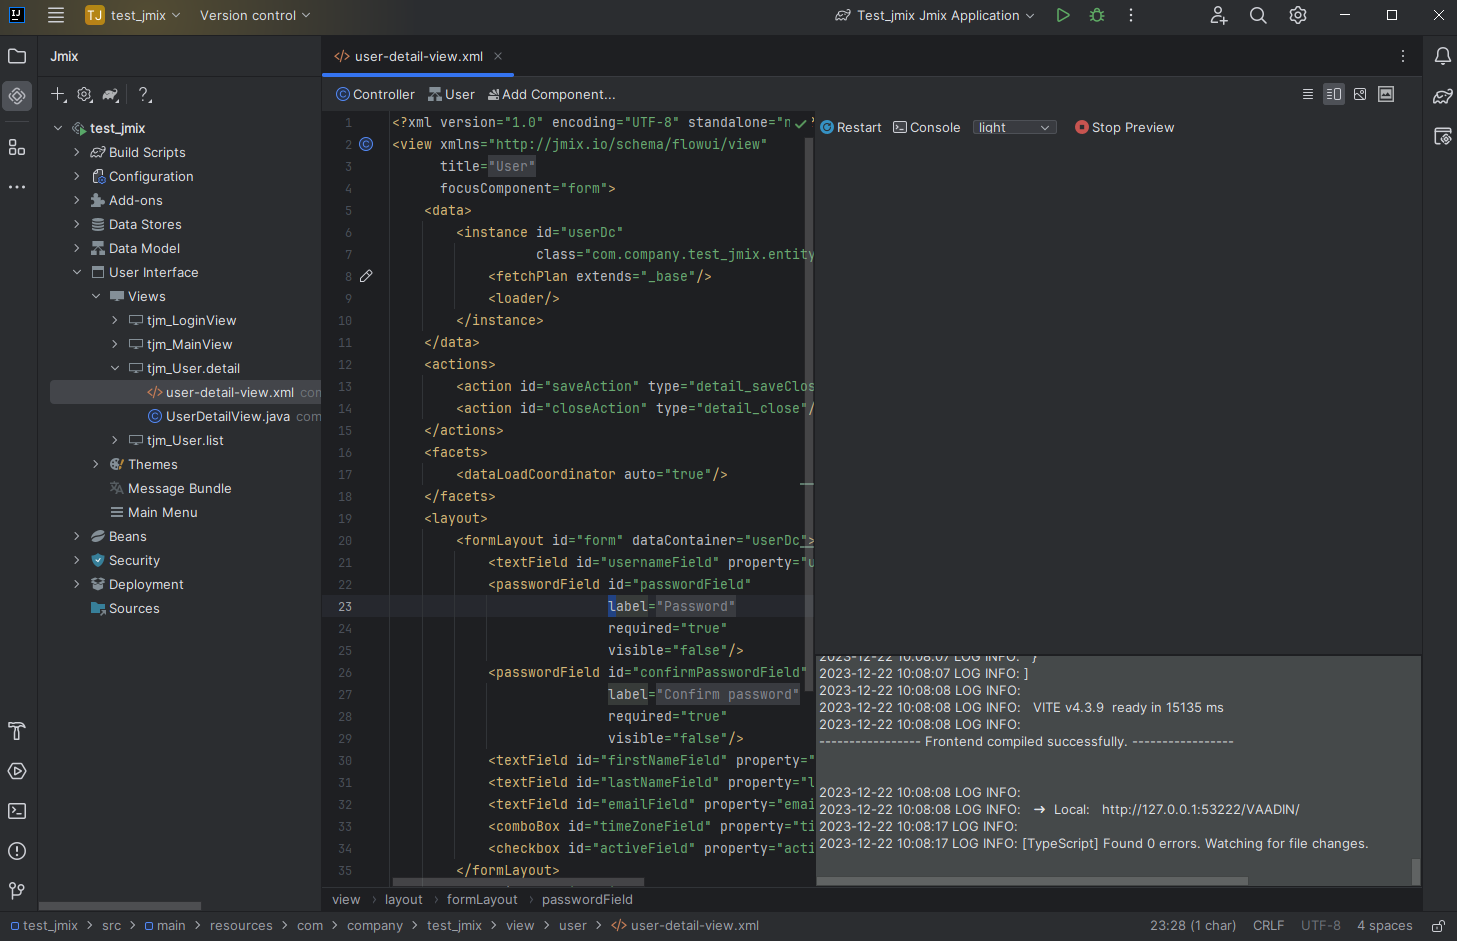The image size is (1457, 941).
Task: Collapse Views node
Action: pyautogui.click(x=96, y=296)
